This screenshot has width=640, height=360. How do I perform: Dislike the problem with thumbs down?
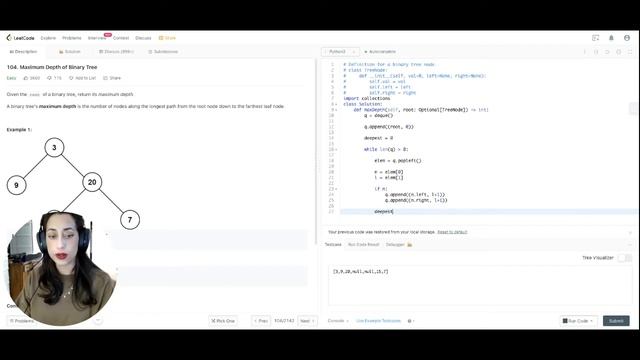49,78
